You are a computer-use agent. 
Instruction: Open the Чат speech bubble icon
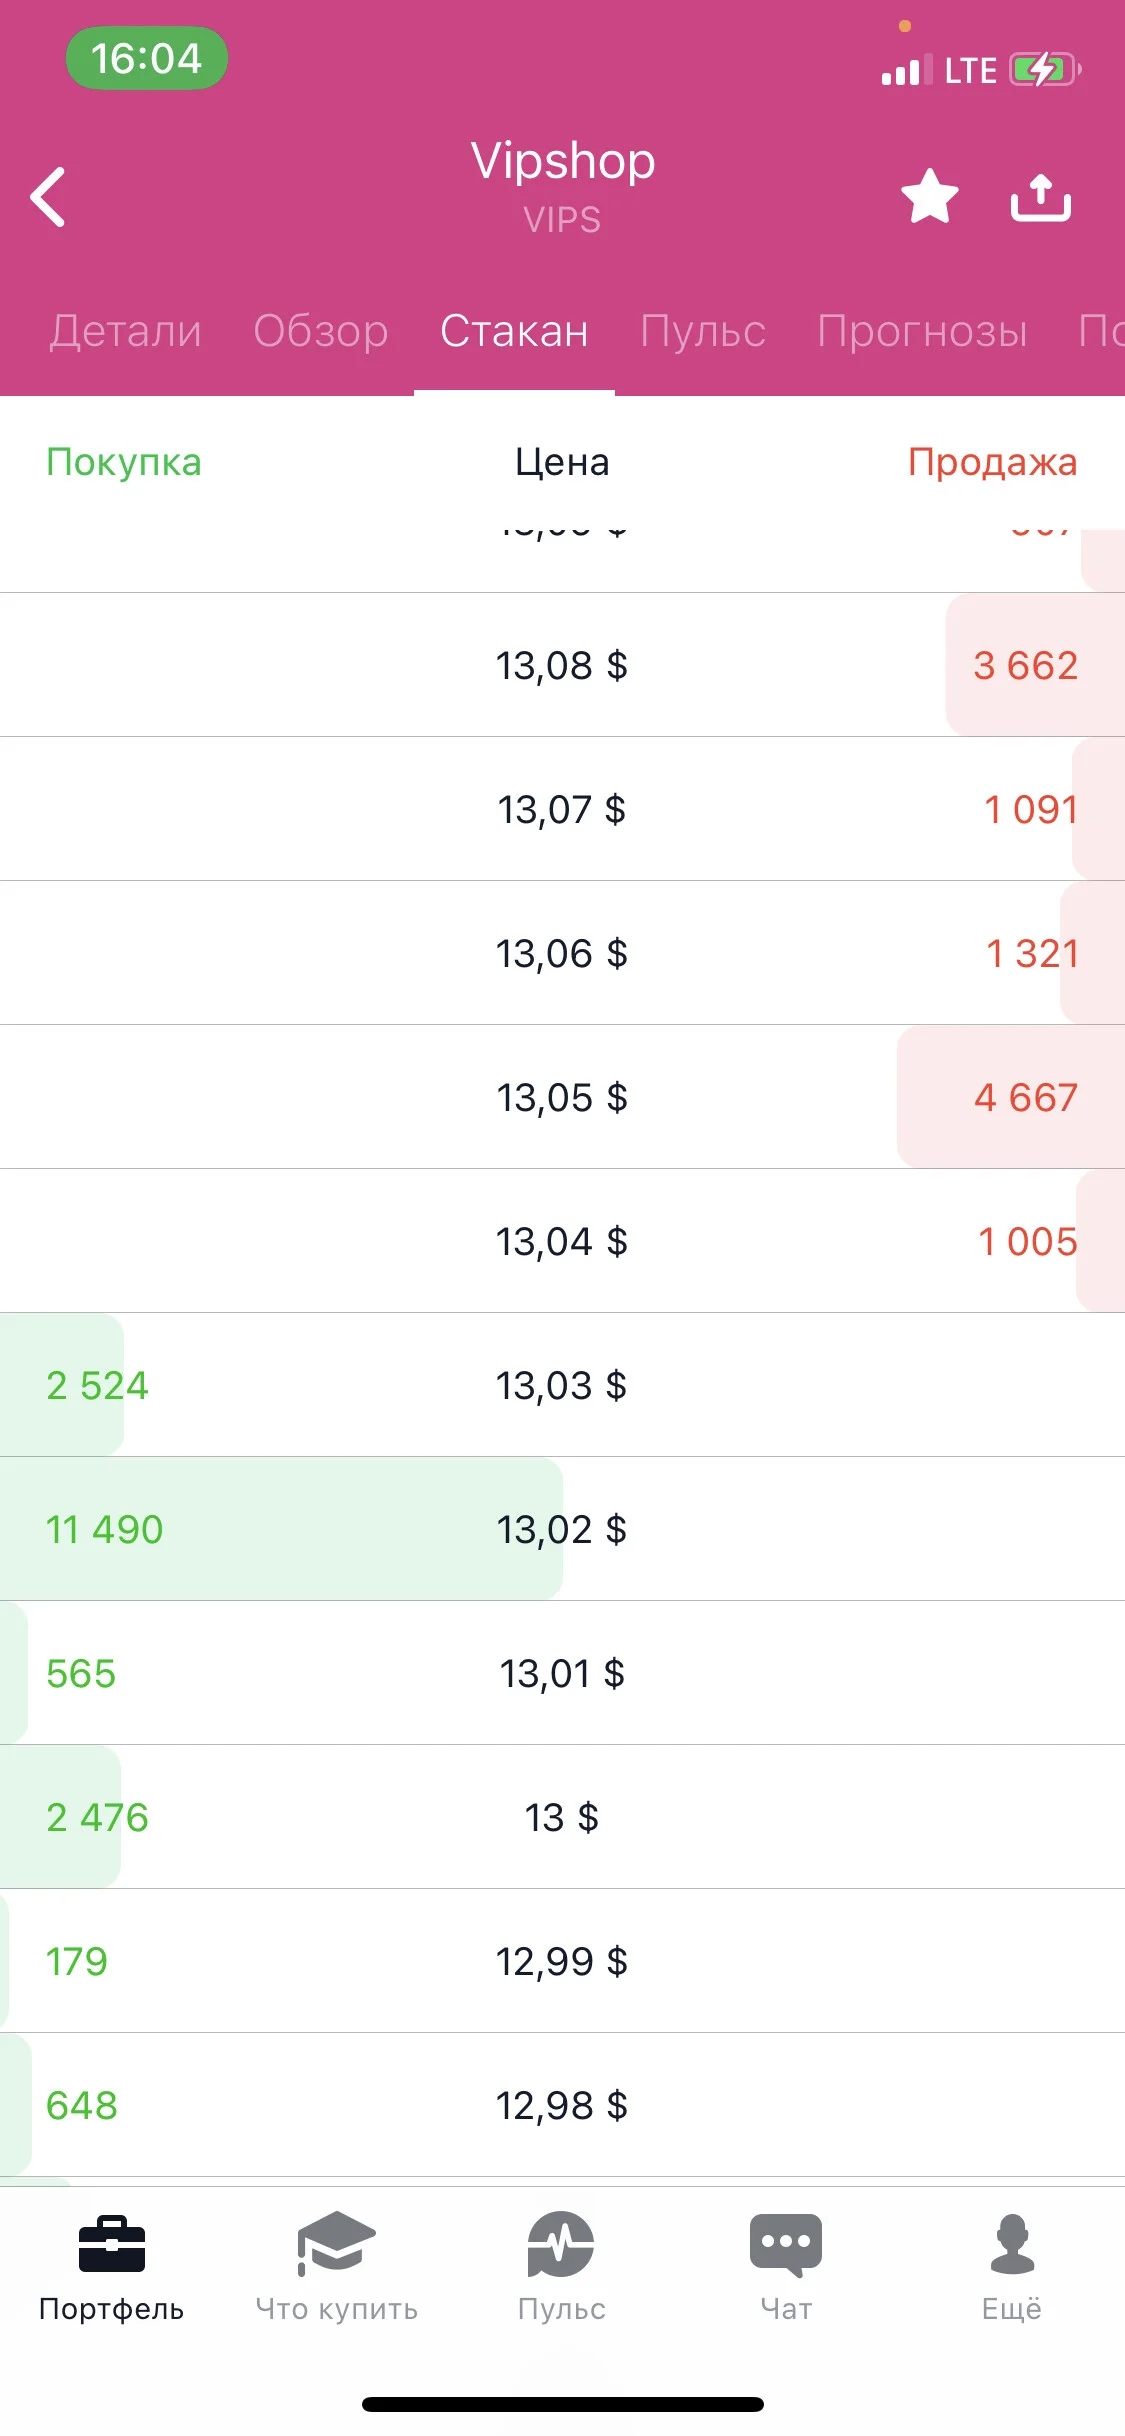click(x=786, y=2245)
